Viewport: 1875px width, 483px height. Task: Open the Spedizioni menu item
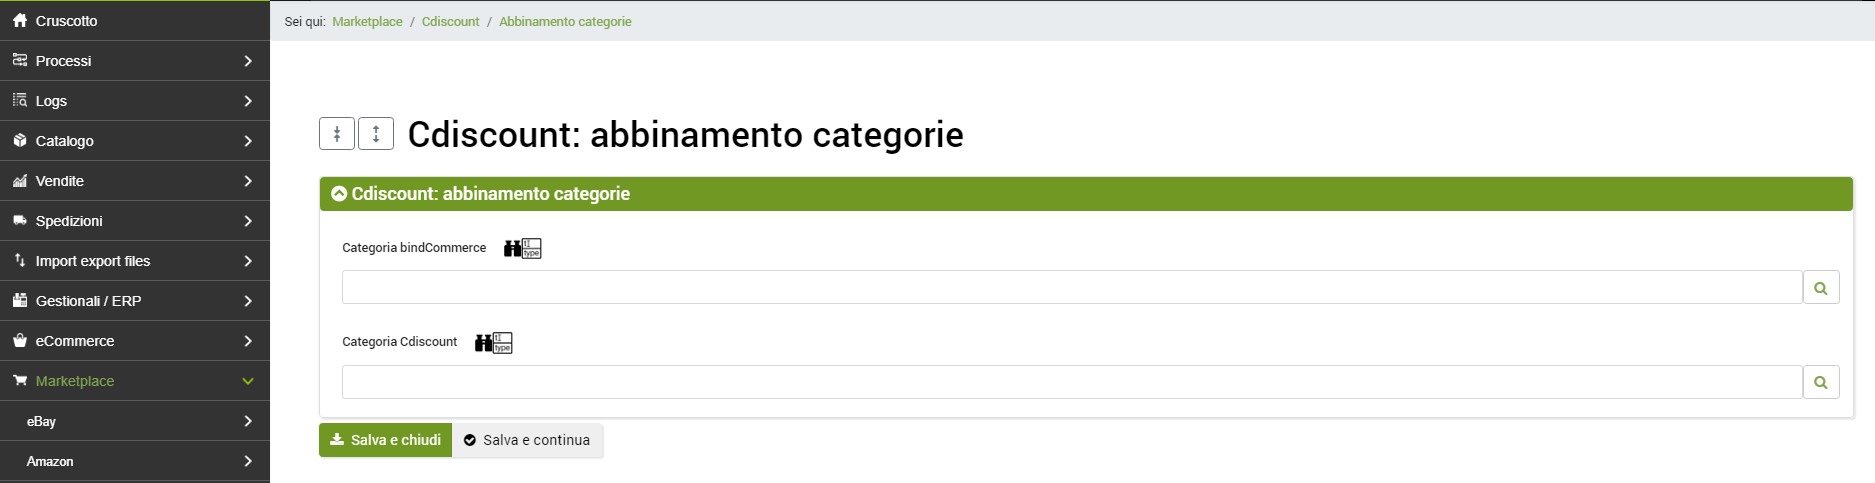69,221
